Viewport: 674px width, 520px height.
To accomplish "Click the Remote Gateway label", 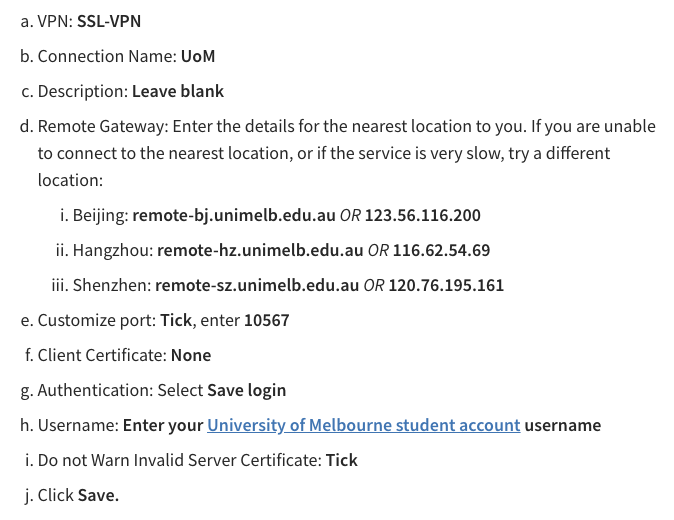I will coord(103,126).
